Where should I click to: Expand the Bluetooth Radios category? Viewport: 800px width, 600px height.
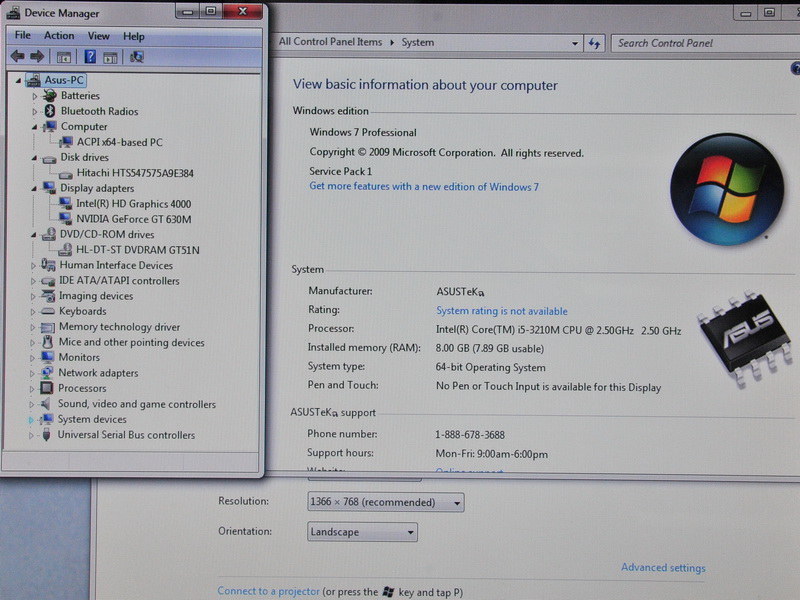(35, 111)
